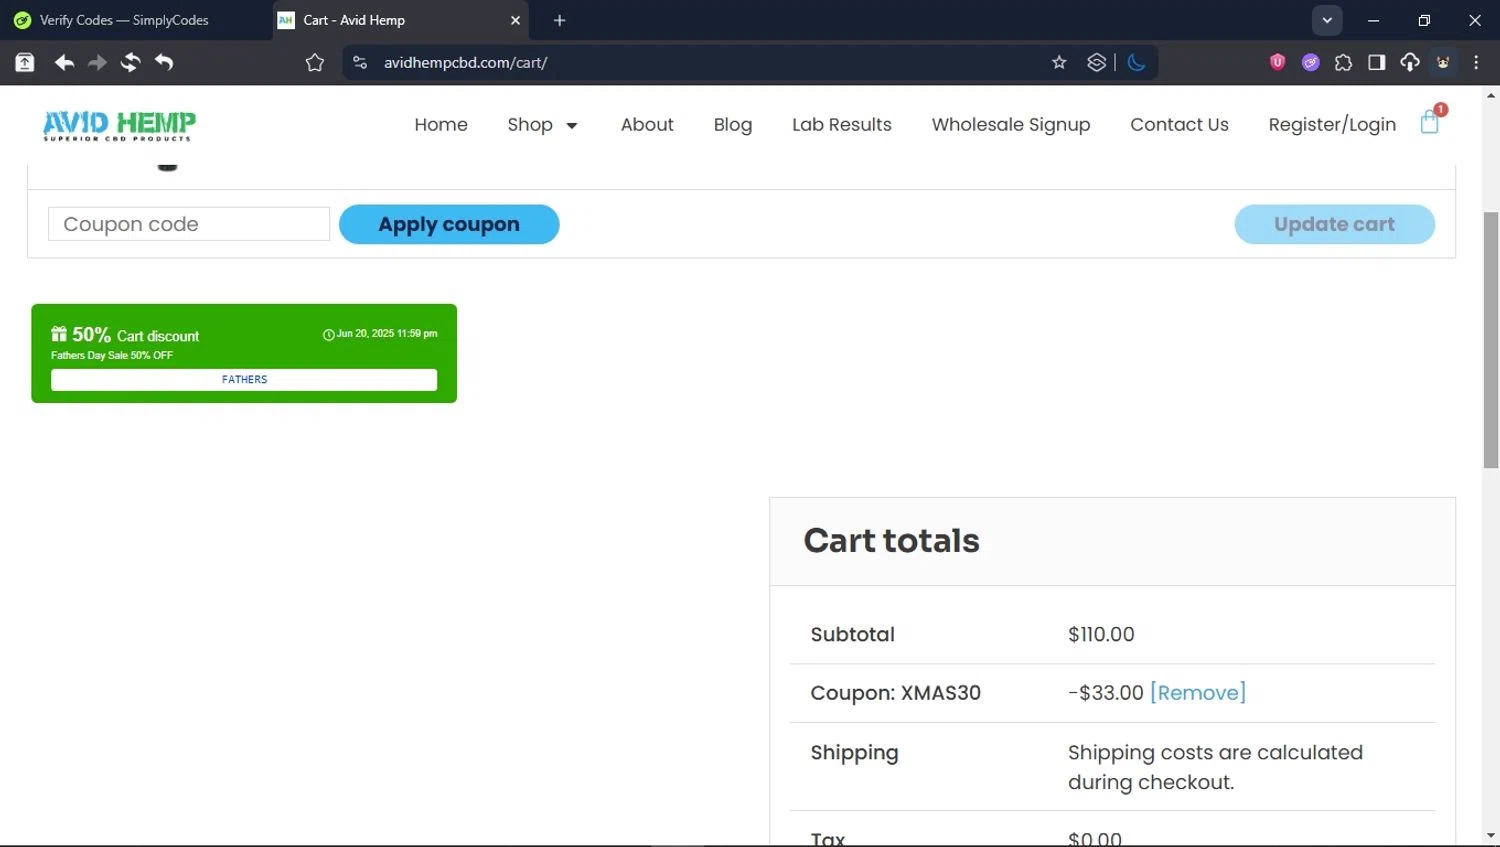Focus the Coupon code input field
1500x847 pixels.
pyautogui.click(x=189, y=224)
